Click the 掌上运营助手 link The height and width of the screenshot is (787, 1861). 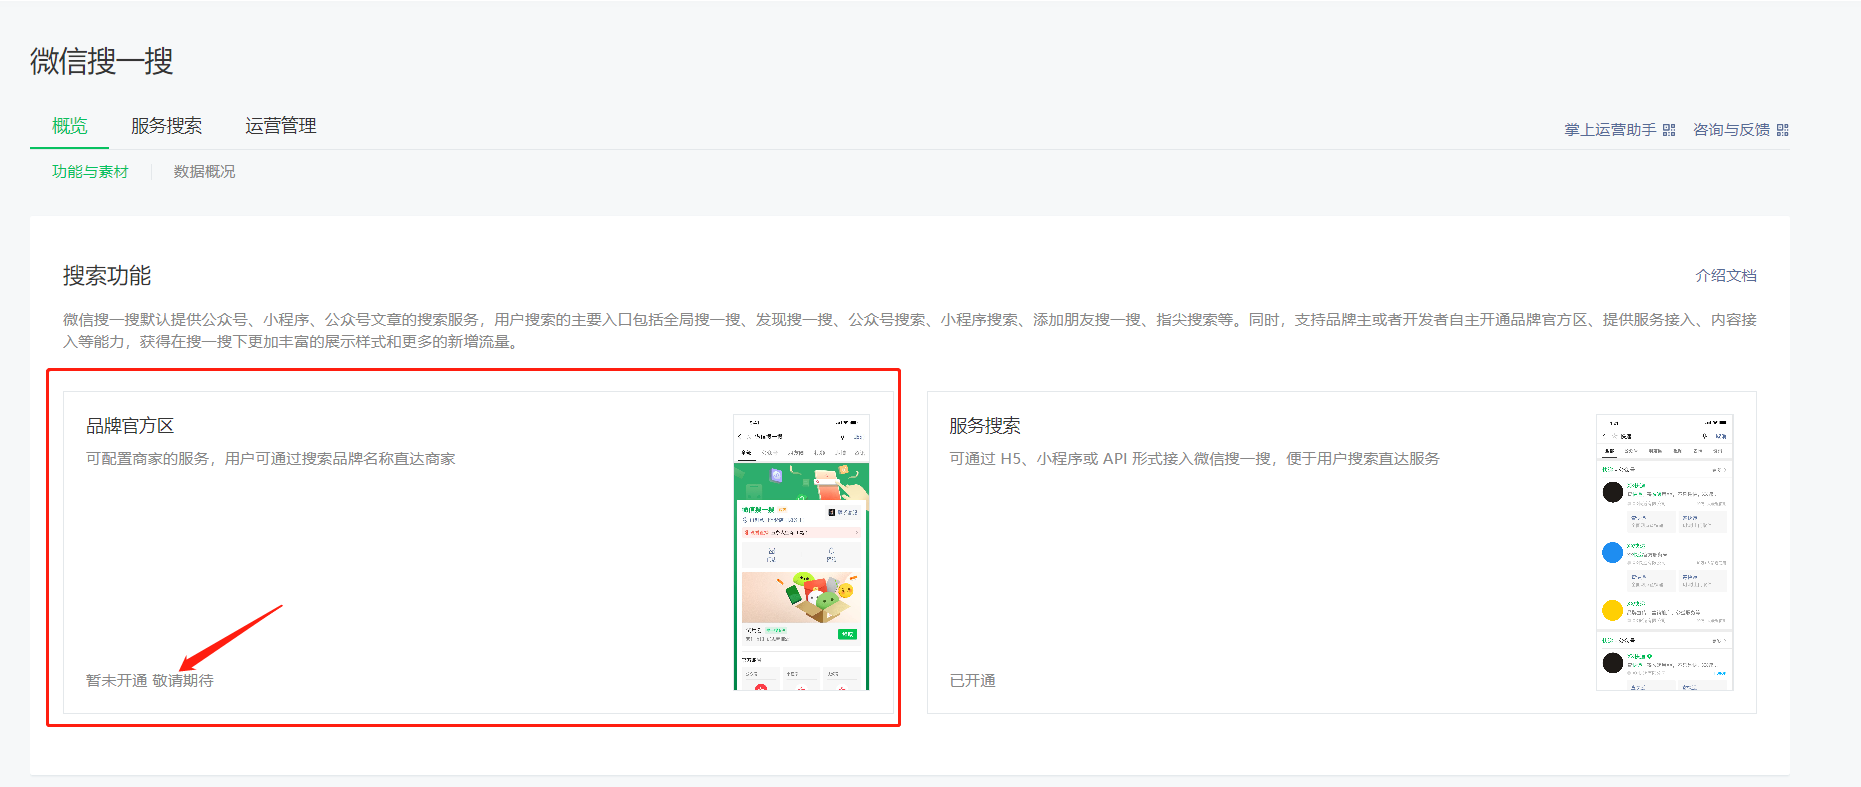pos(1610,130)
